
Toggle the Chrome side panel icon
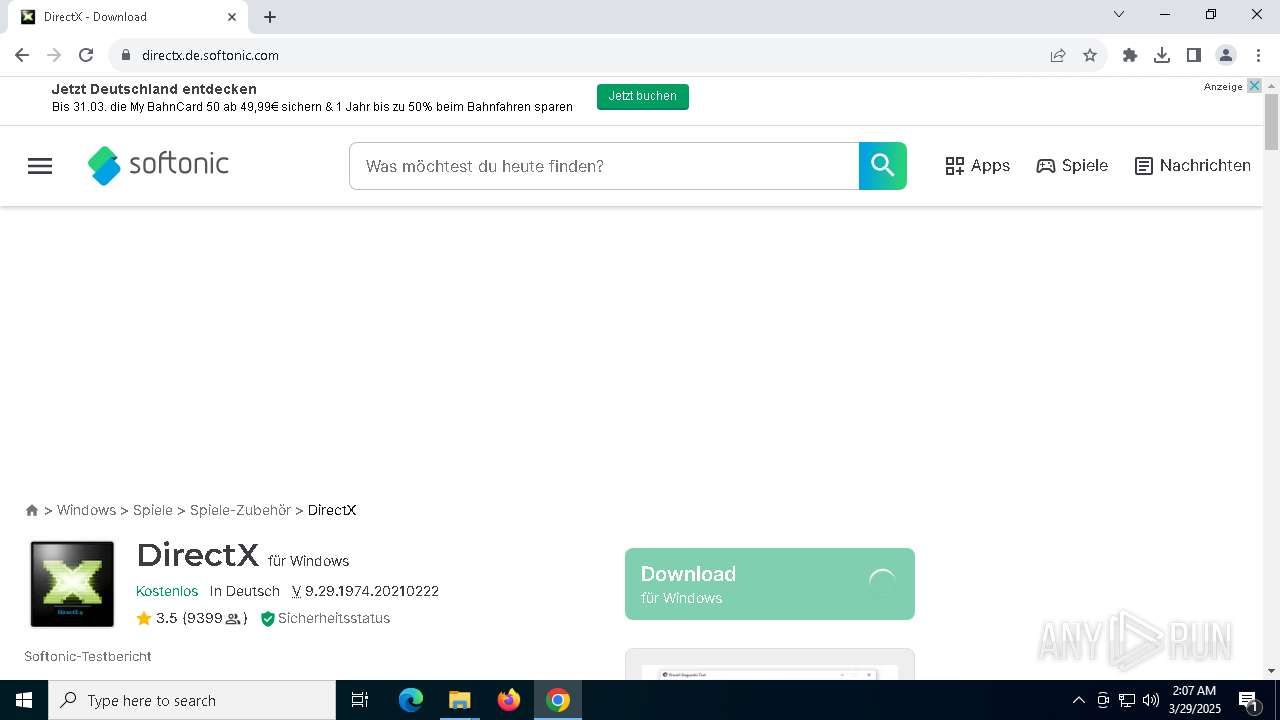click(1194, 55)
